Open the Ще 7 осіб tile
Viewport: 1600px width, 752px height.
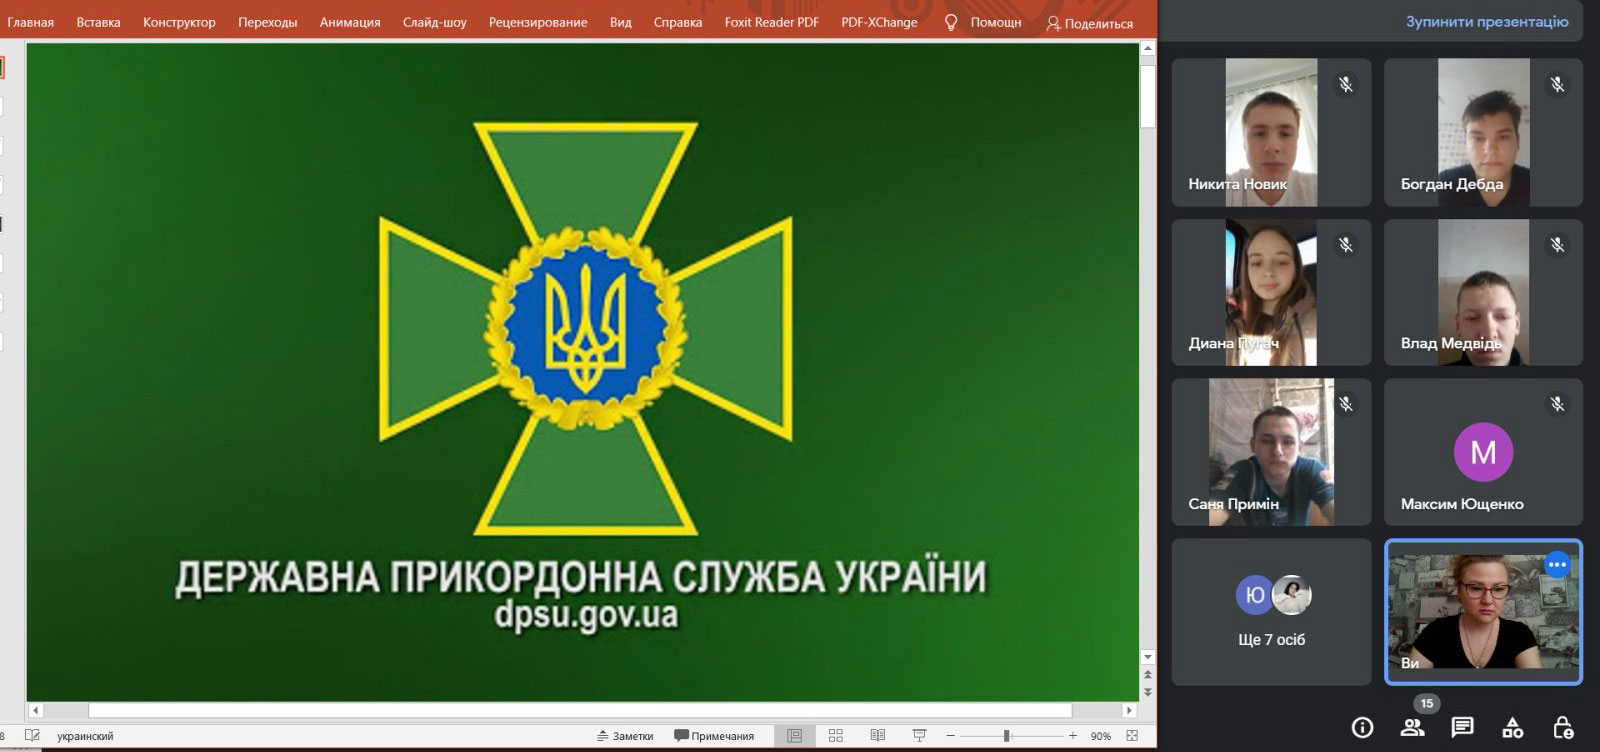click(1271, 612)
